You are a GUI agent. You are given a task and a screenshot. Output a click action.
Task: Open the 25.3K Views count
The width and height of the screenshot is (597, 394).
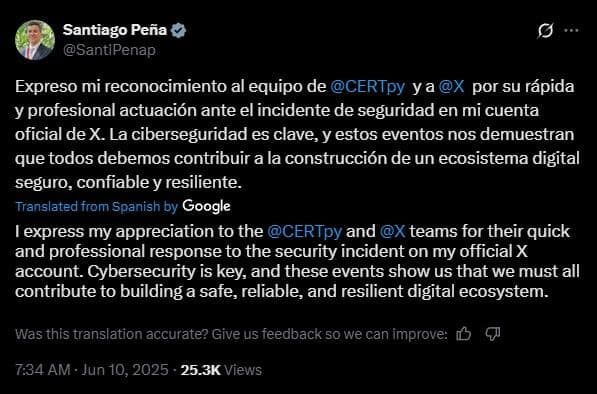coord(221,370)
